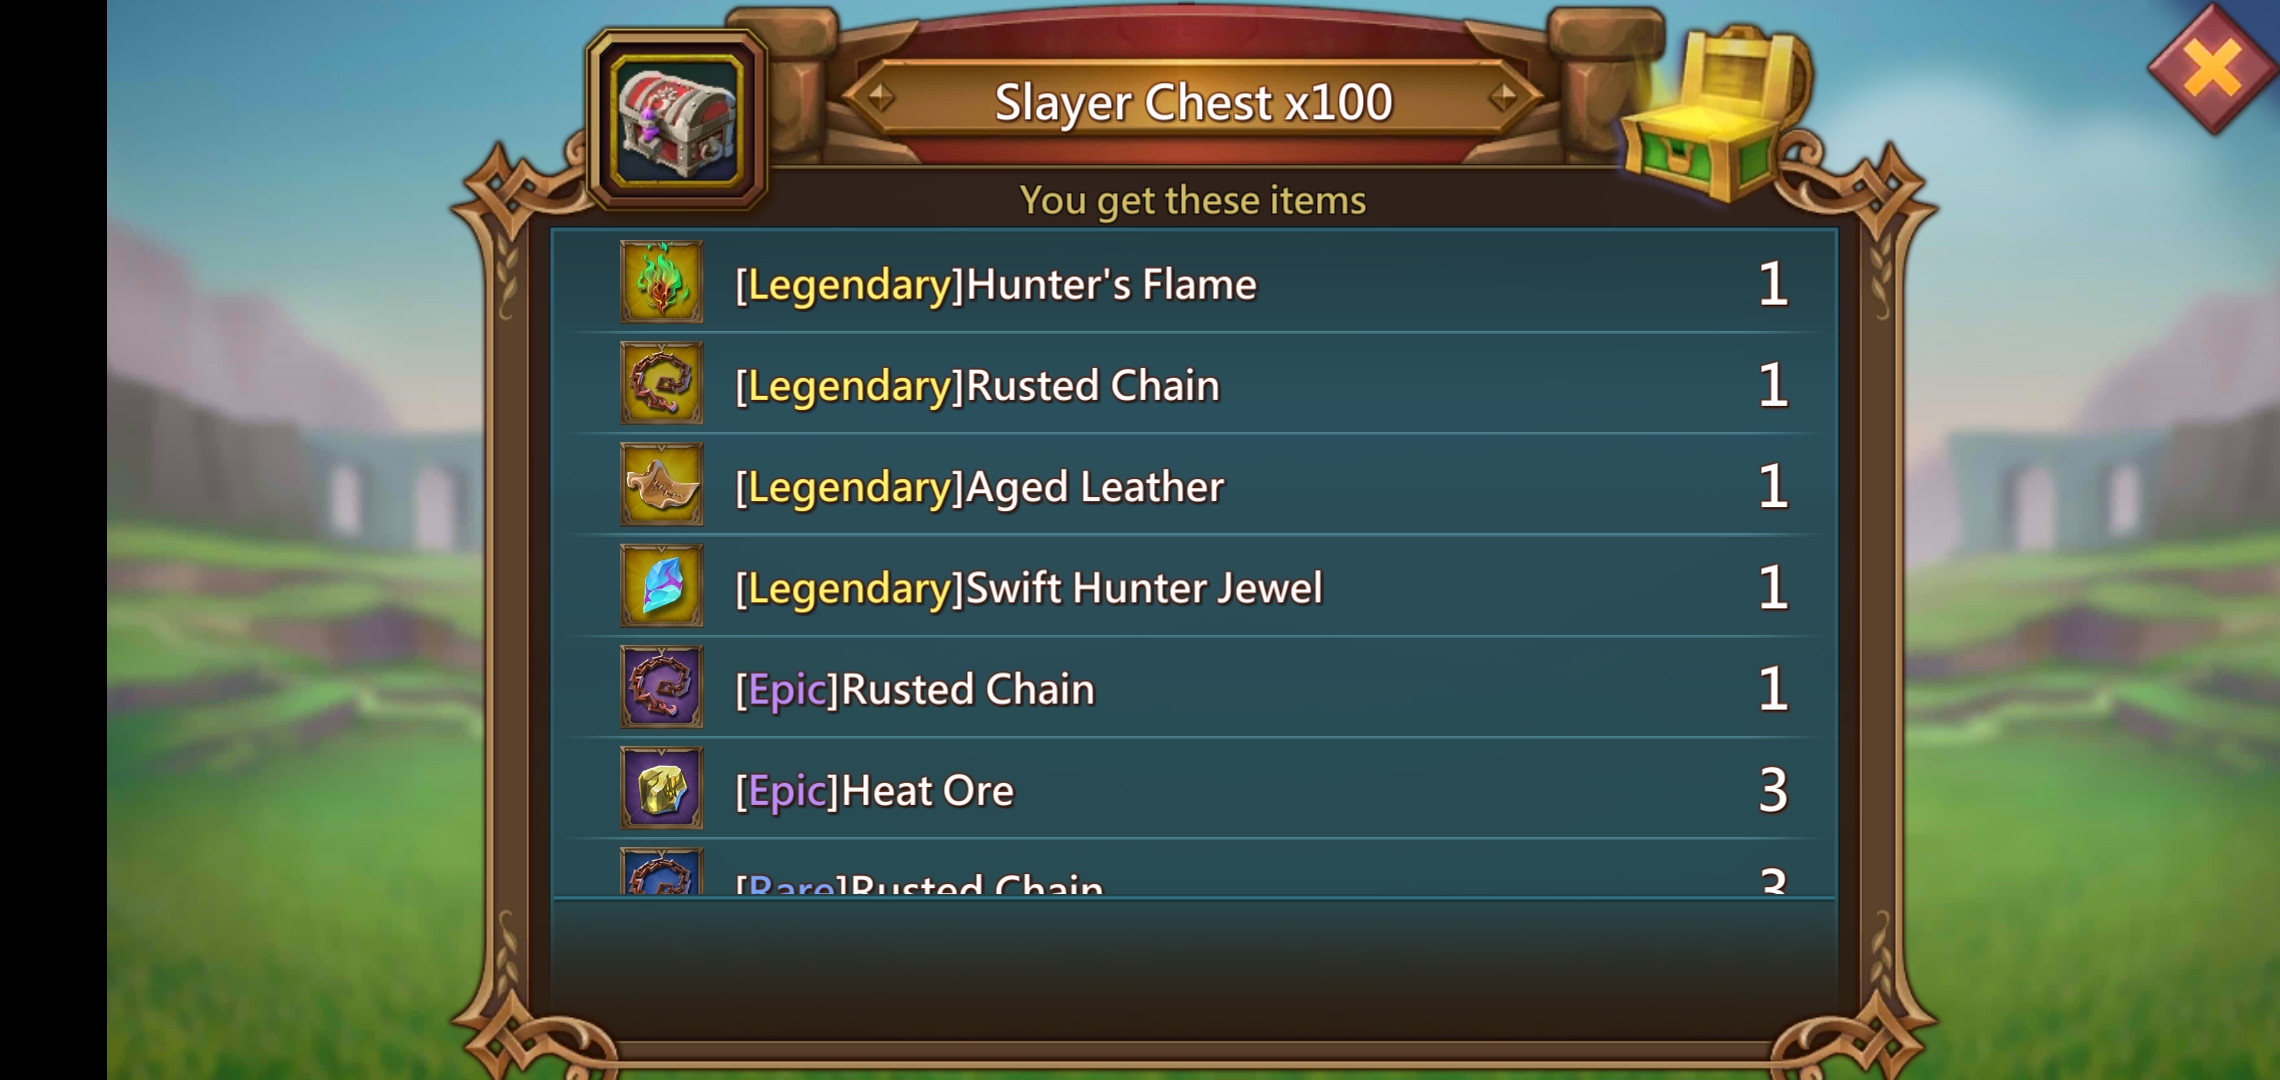Select the Legendary Hunter's Flame icon
This screenshot has height=1080, width=2280.
click(661, 282)
